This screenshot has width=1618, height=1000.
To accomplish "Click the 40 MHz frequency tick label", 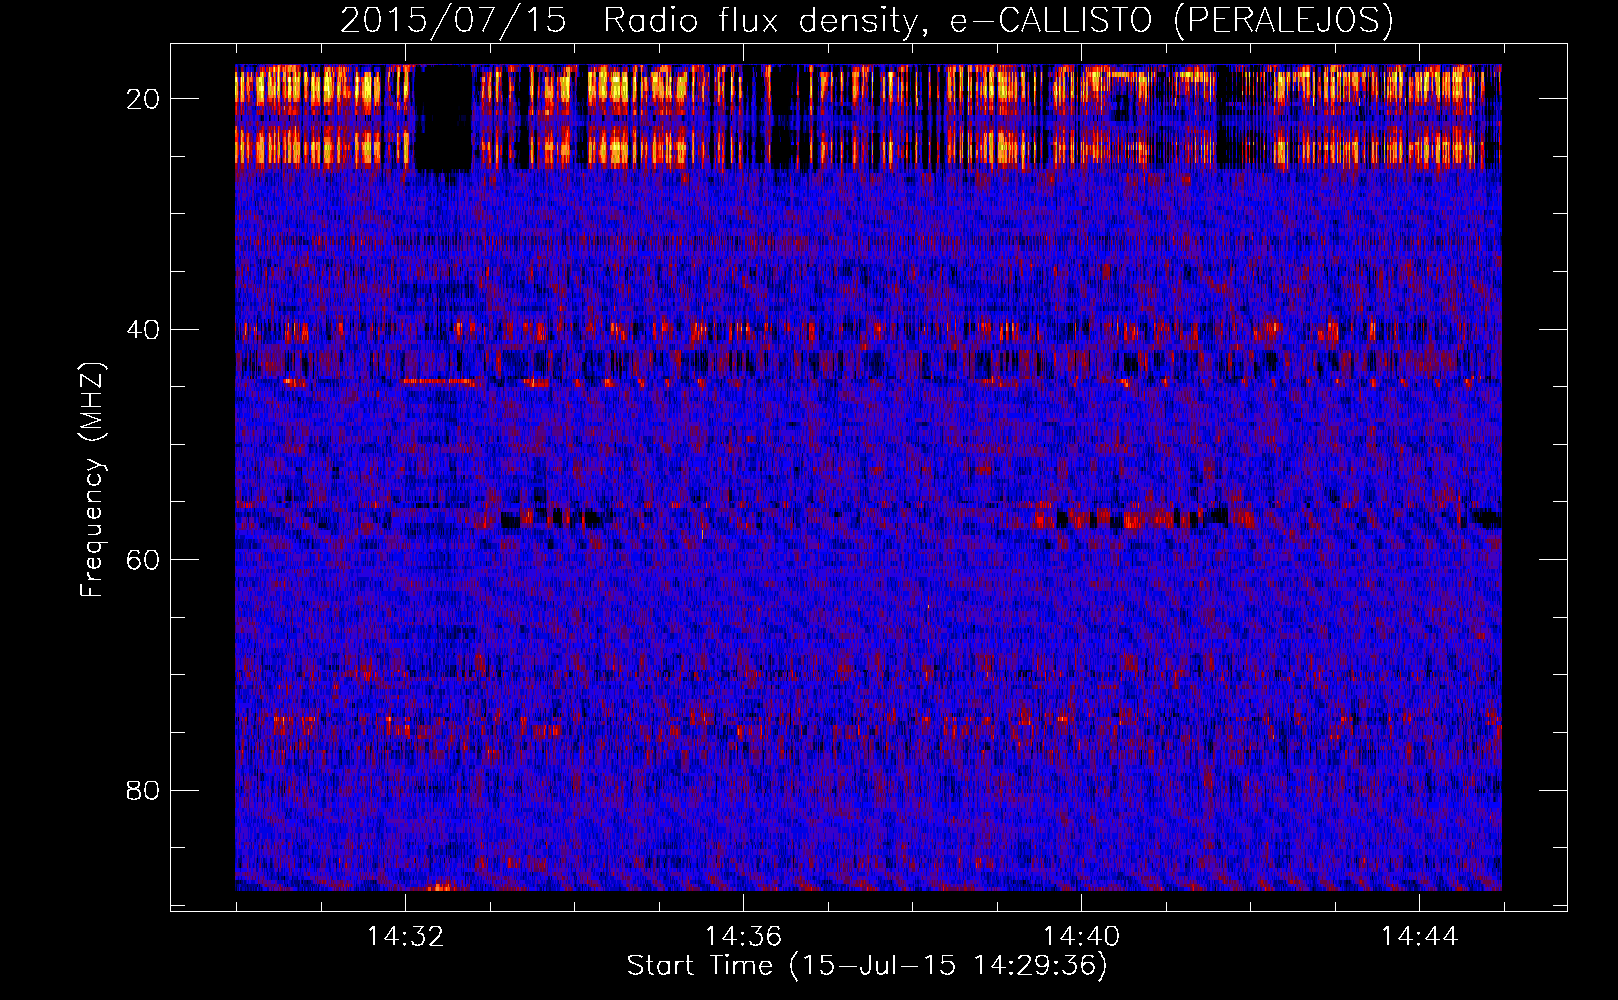I will 143,329.
